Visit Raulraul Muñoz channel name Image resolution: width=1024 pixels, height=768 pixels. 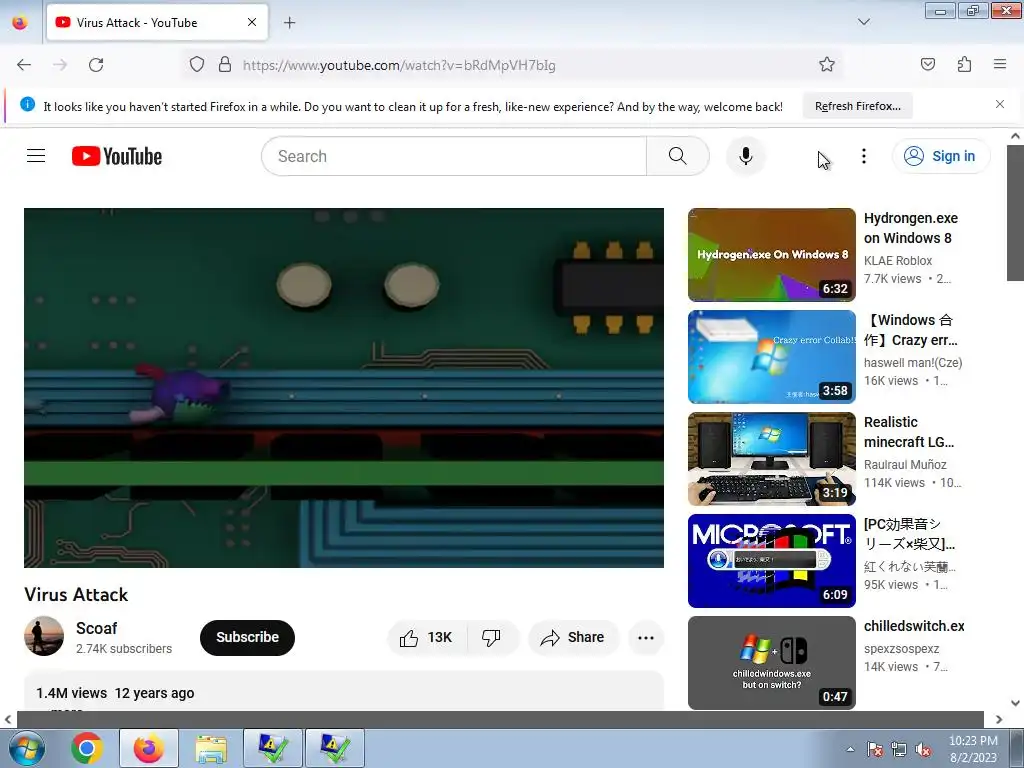click(x=904, y=464)
